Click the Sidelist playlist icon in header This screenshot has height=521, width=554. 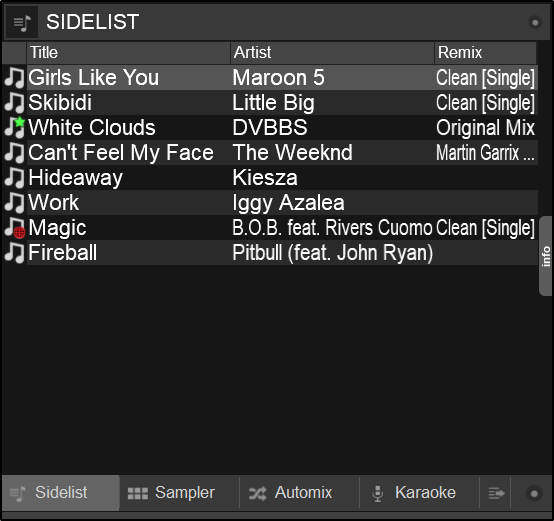pos(22,22)
